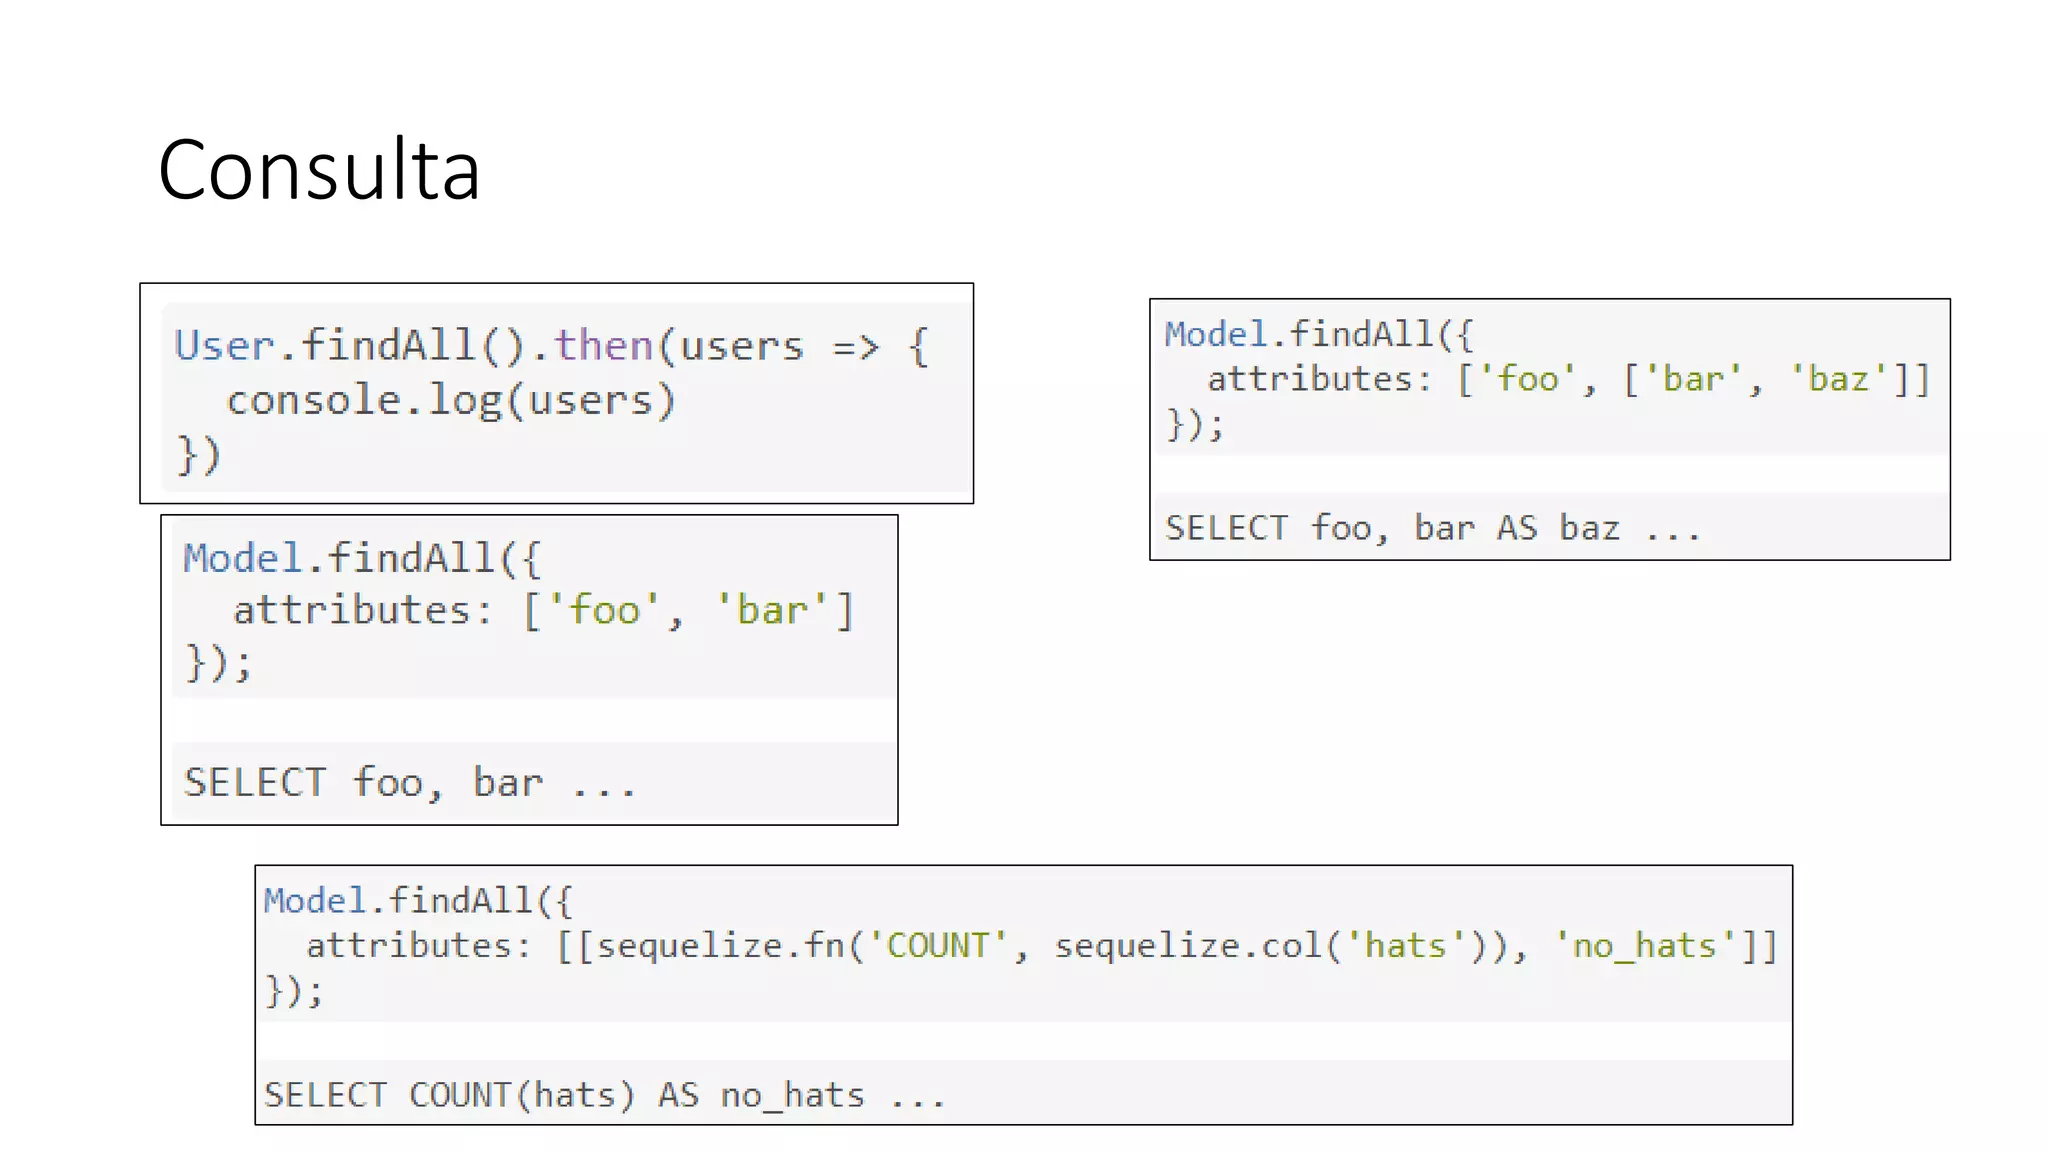
Task: Click the sequelize.col text
Action: (x=1187, y=945)
